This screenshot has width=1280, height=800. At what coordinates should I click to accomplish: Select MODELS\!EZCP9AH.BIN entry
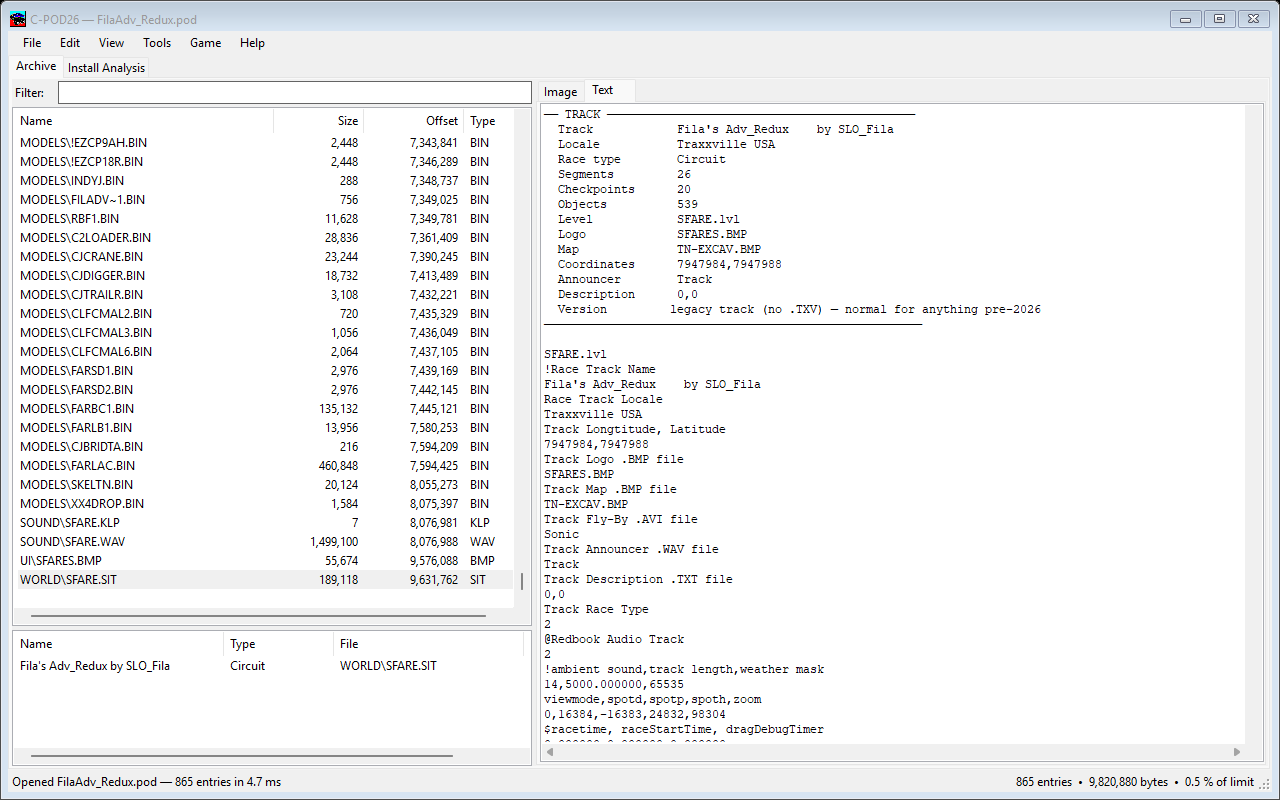(264, 143)
